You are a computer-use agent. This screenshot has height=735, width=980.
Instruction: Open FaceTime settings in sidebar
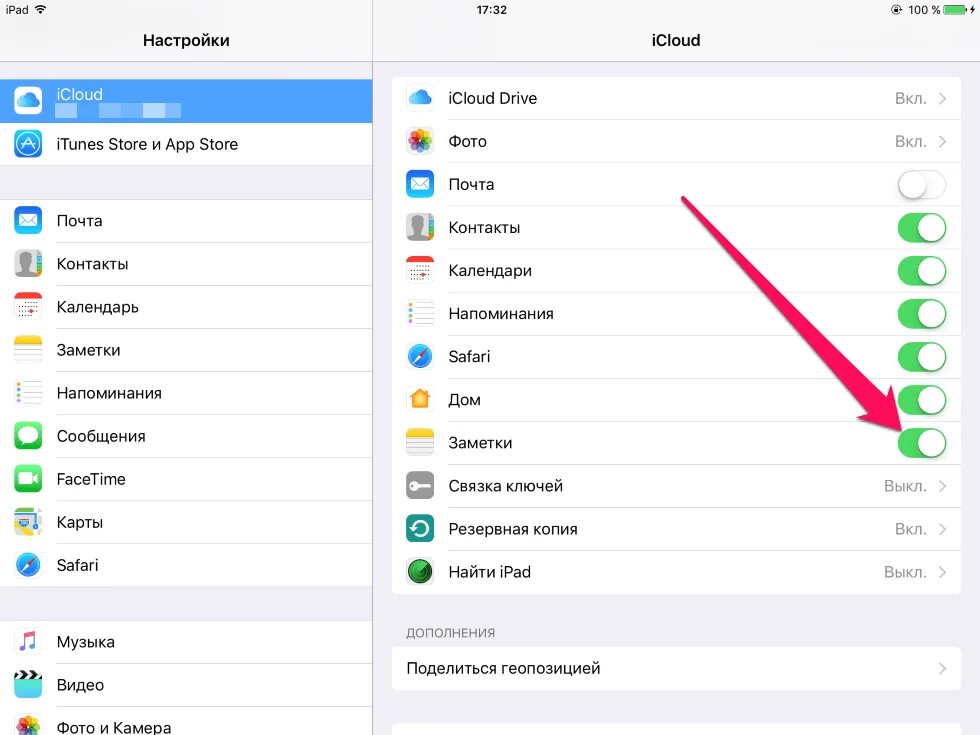click(186, 479)
